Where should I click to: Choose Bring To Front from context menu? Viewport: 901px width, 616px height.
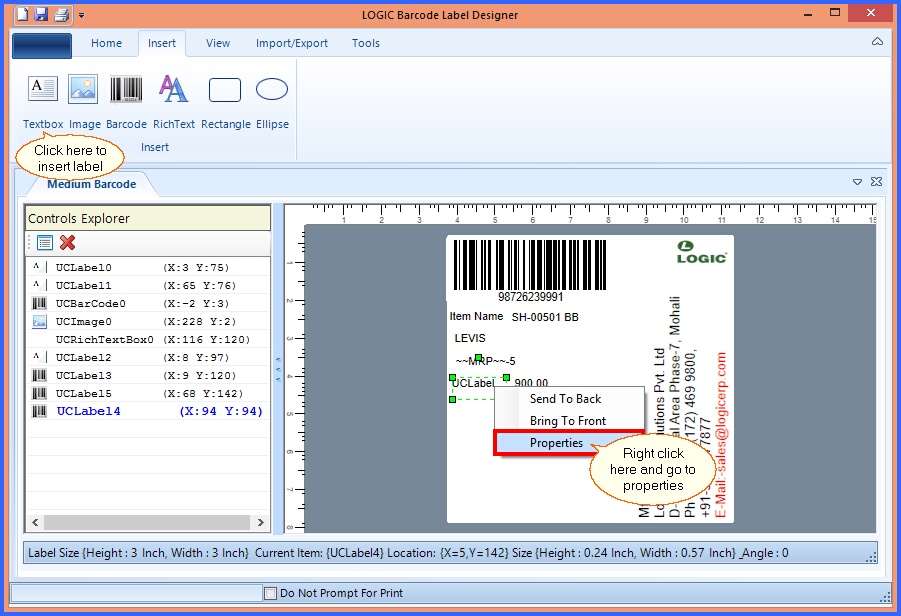(569, 421)
